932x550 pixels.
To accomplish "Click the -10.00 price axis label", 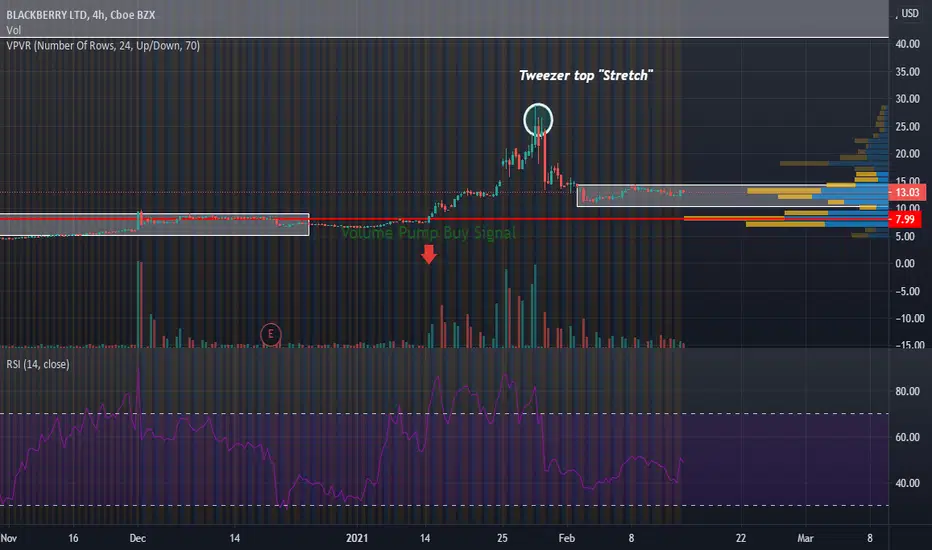I will pos(909,319).
